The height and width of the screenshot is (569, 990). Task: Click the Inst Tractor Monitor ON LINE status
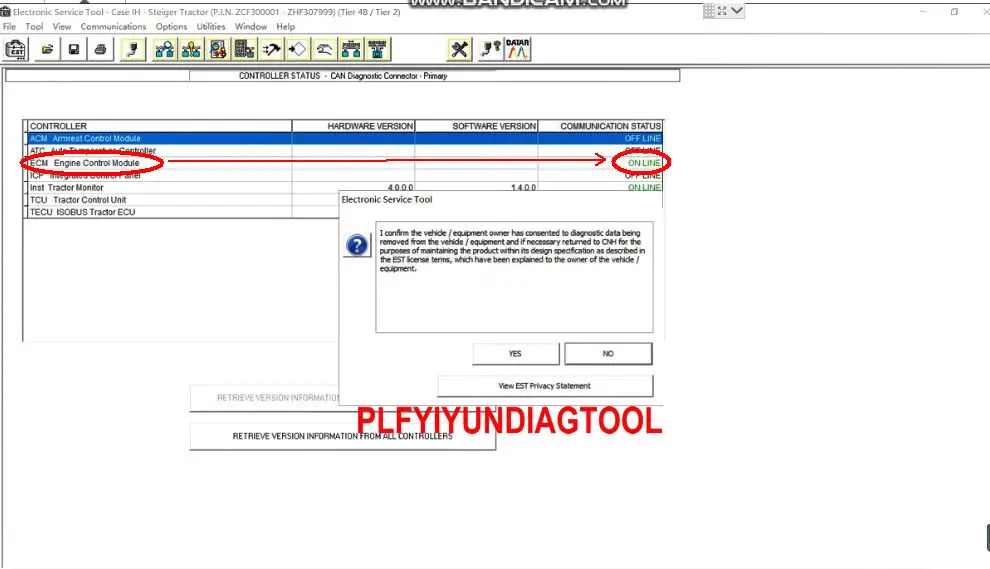pos(644,188)
